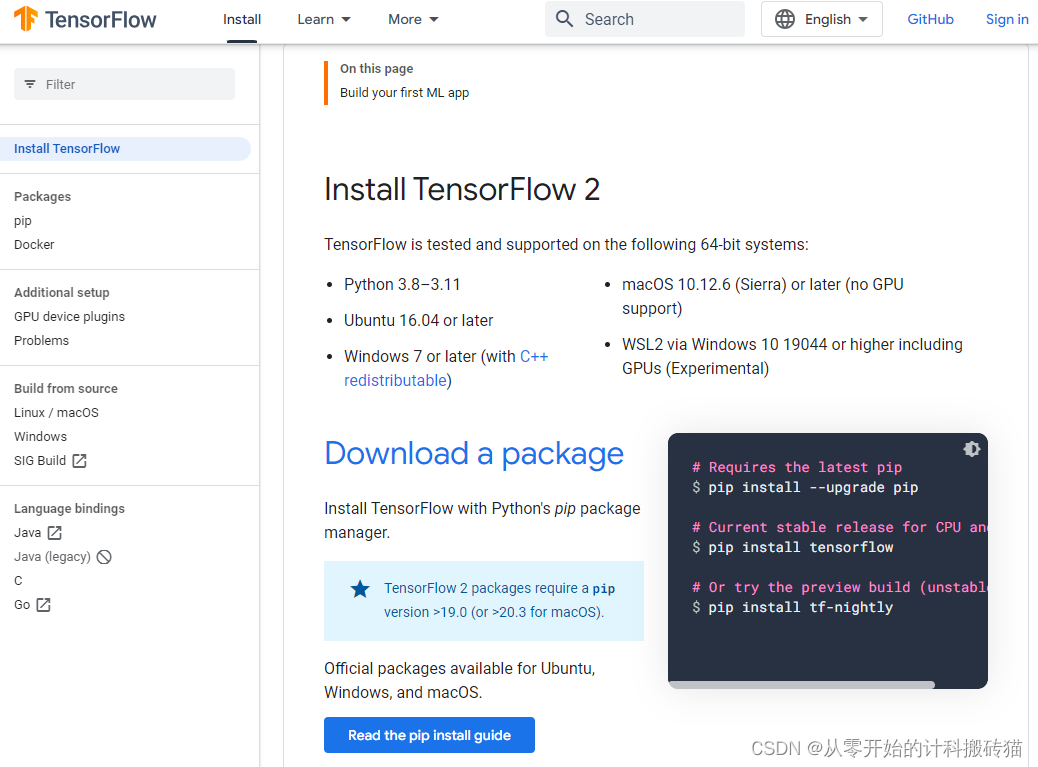This screenshot has width=1038, height=767.
Task: Open the More dropdown menu
Action: [413, 19]
